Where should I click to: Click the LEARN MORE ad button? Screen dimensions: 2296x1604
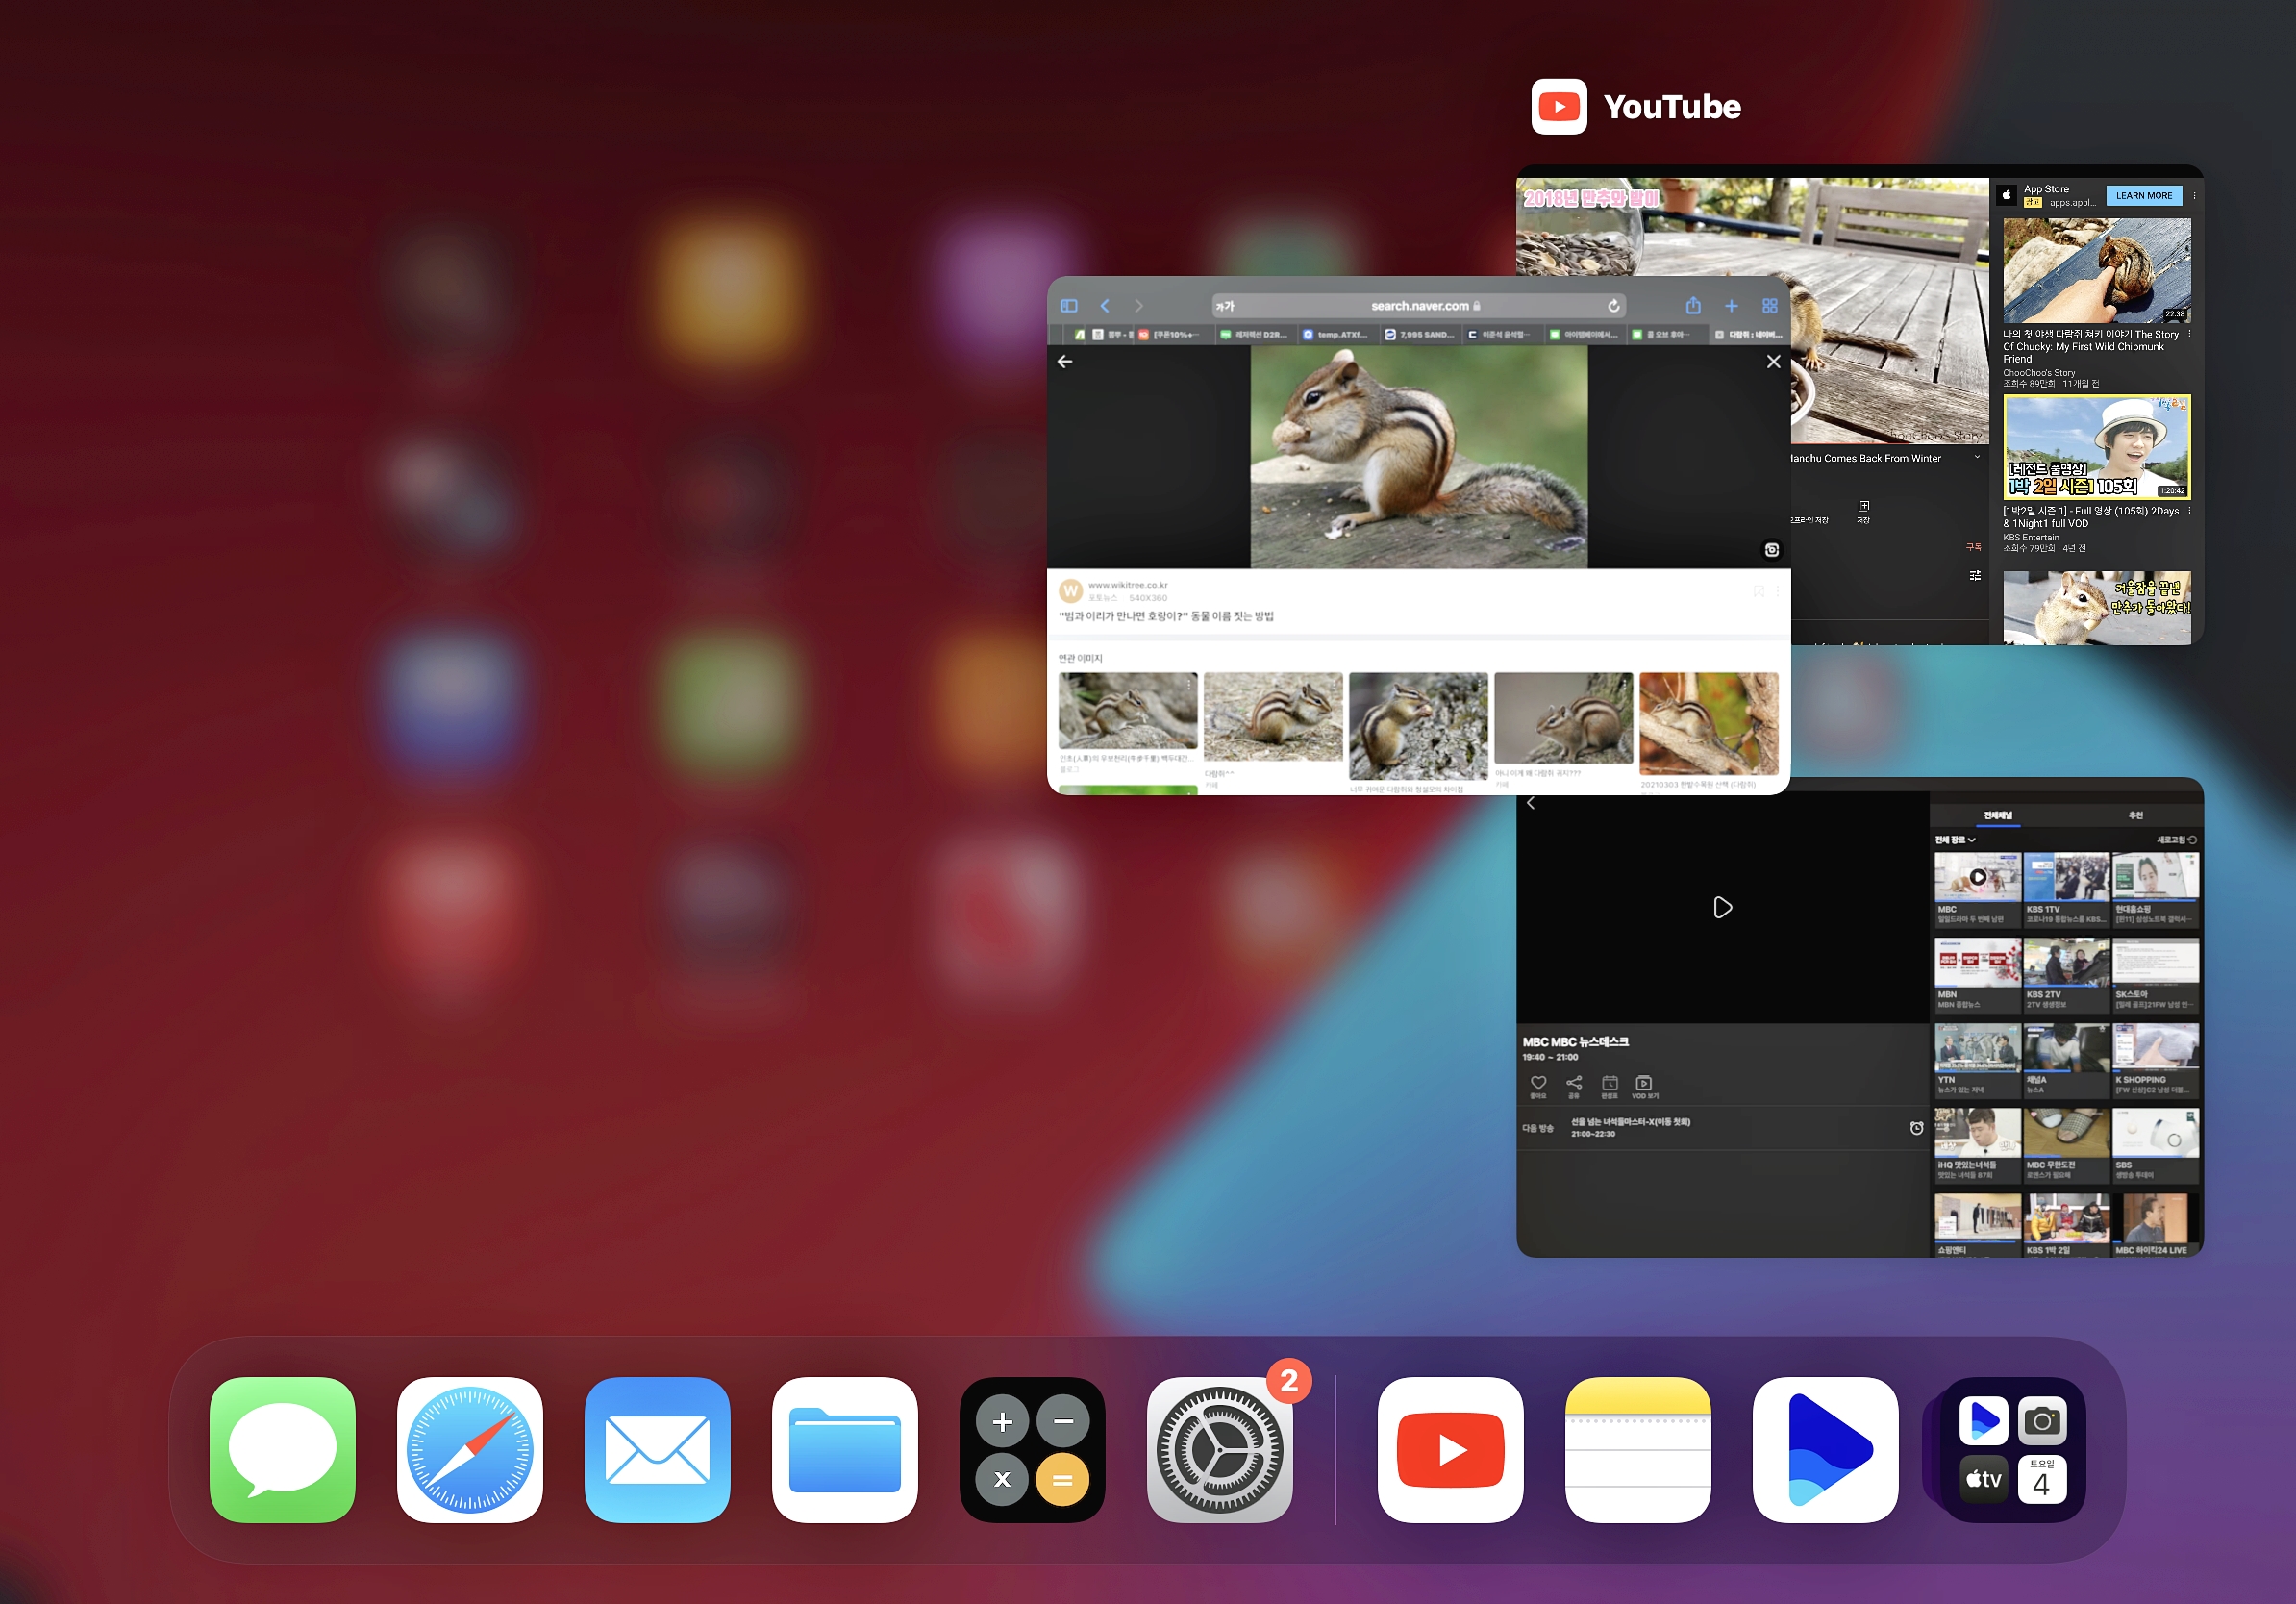(2143, 196)
